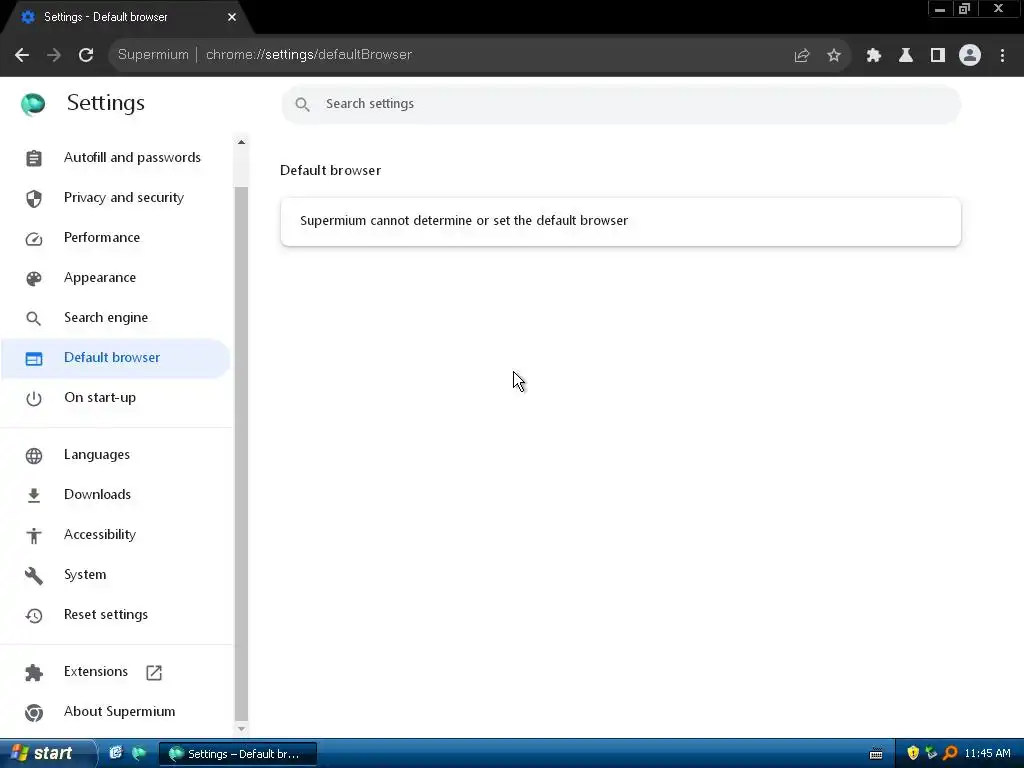Select Search engine settings
1024x768 pixels.
click(116, 317)
